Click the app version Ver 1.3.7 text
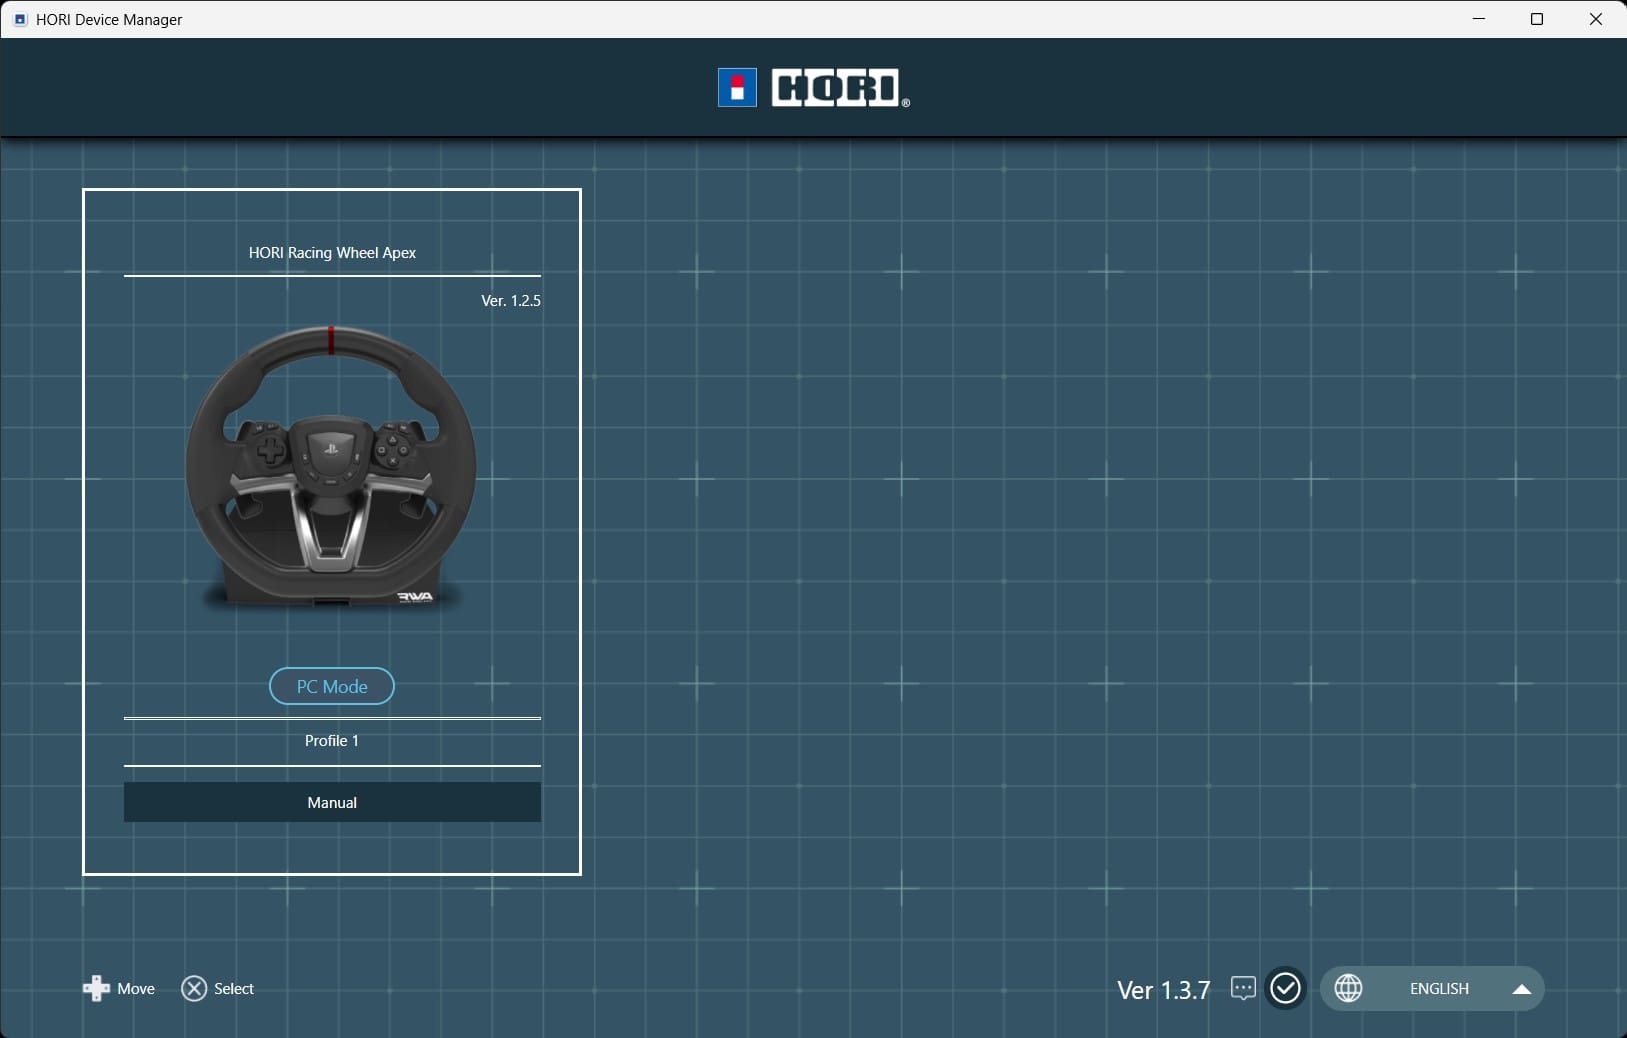This screenshot has width=1627, height=1038. pyautogui.click(x=1163, y=990)
